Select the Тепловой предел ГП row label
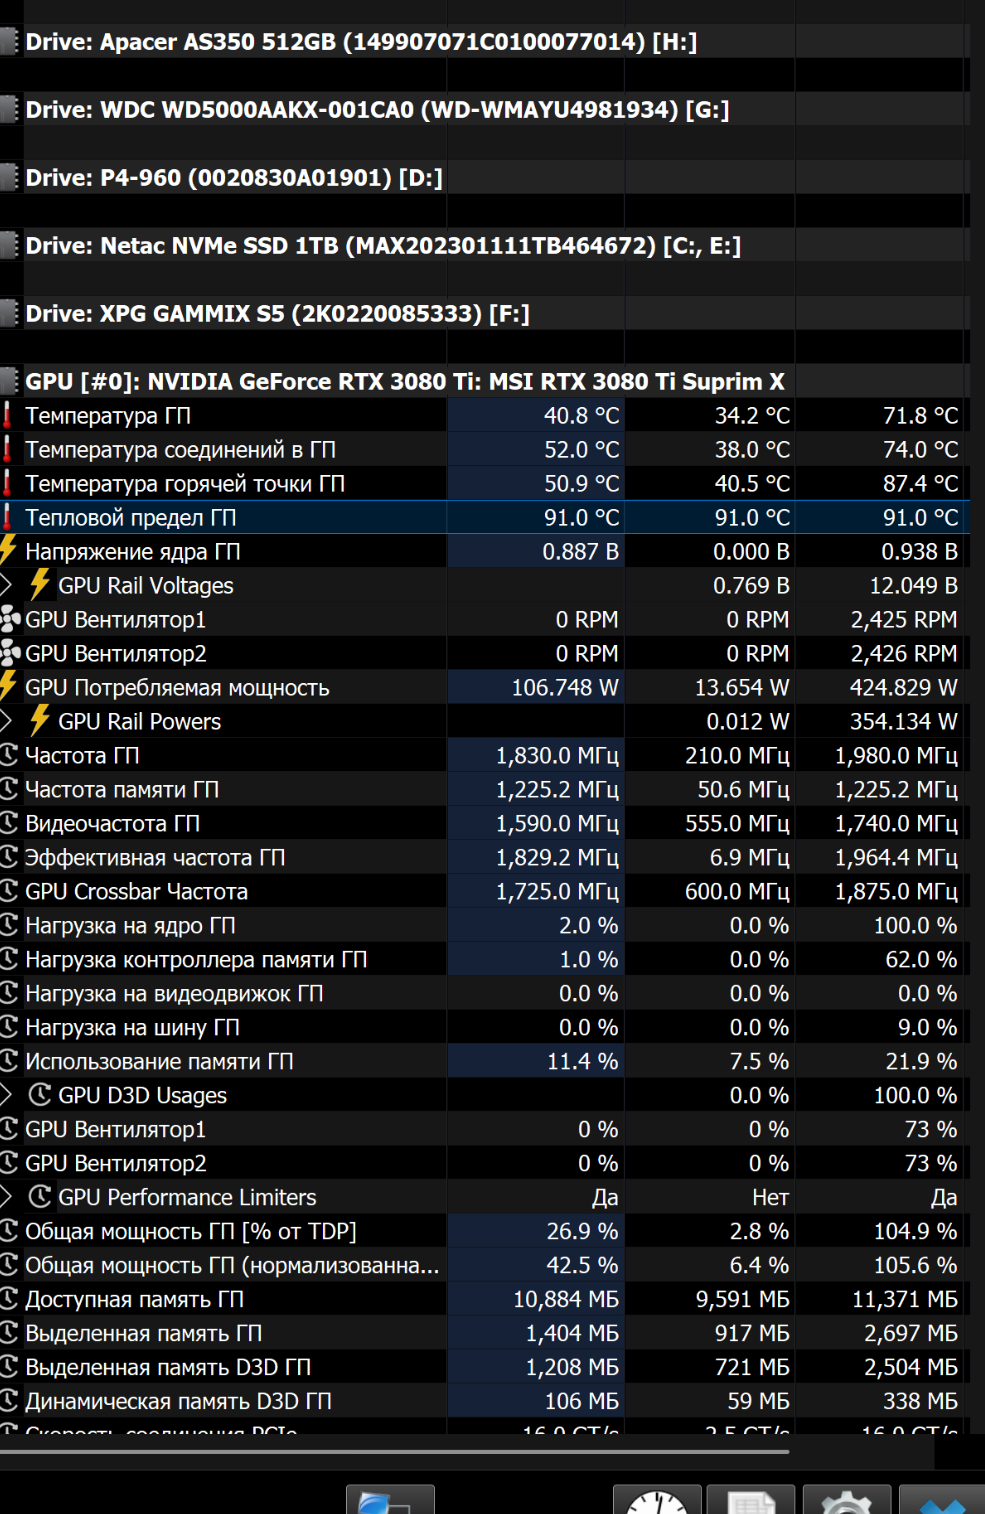 pos(131,518)
